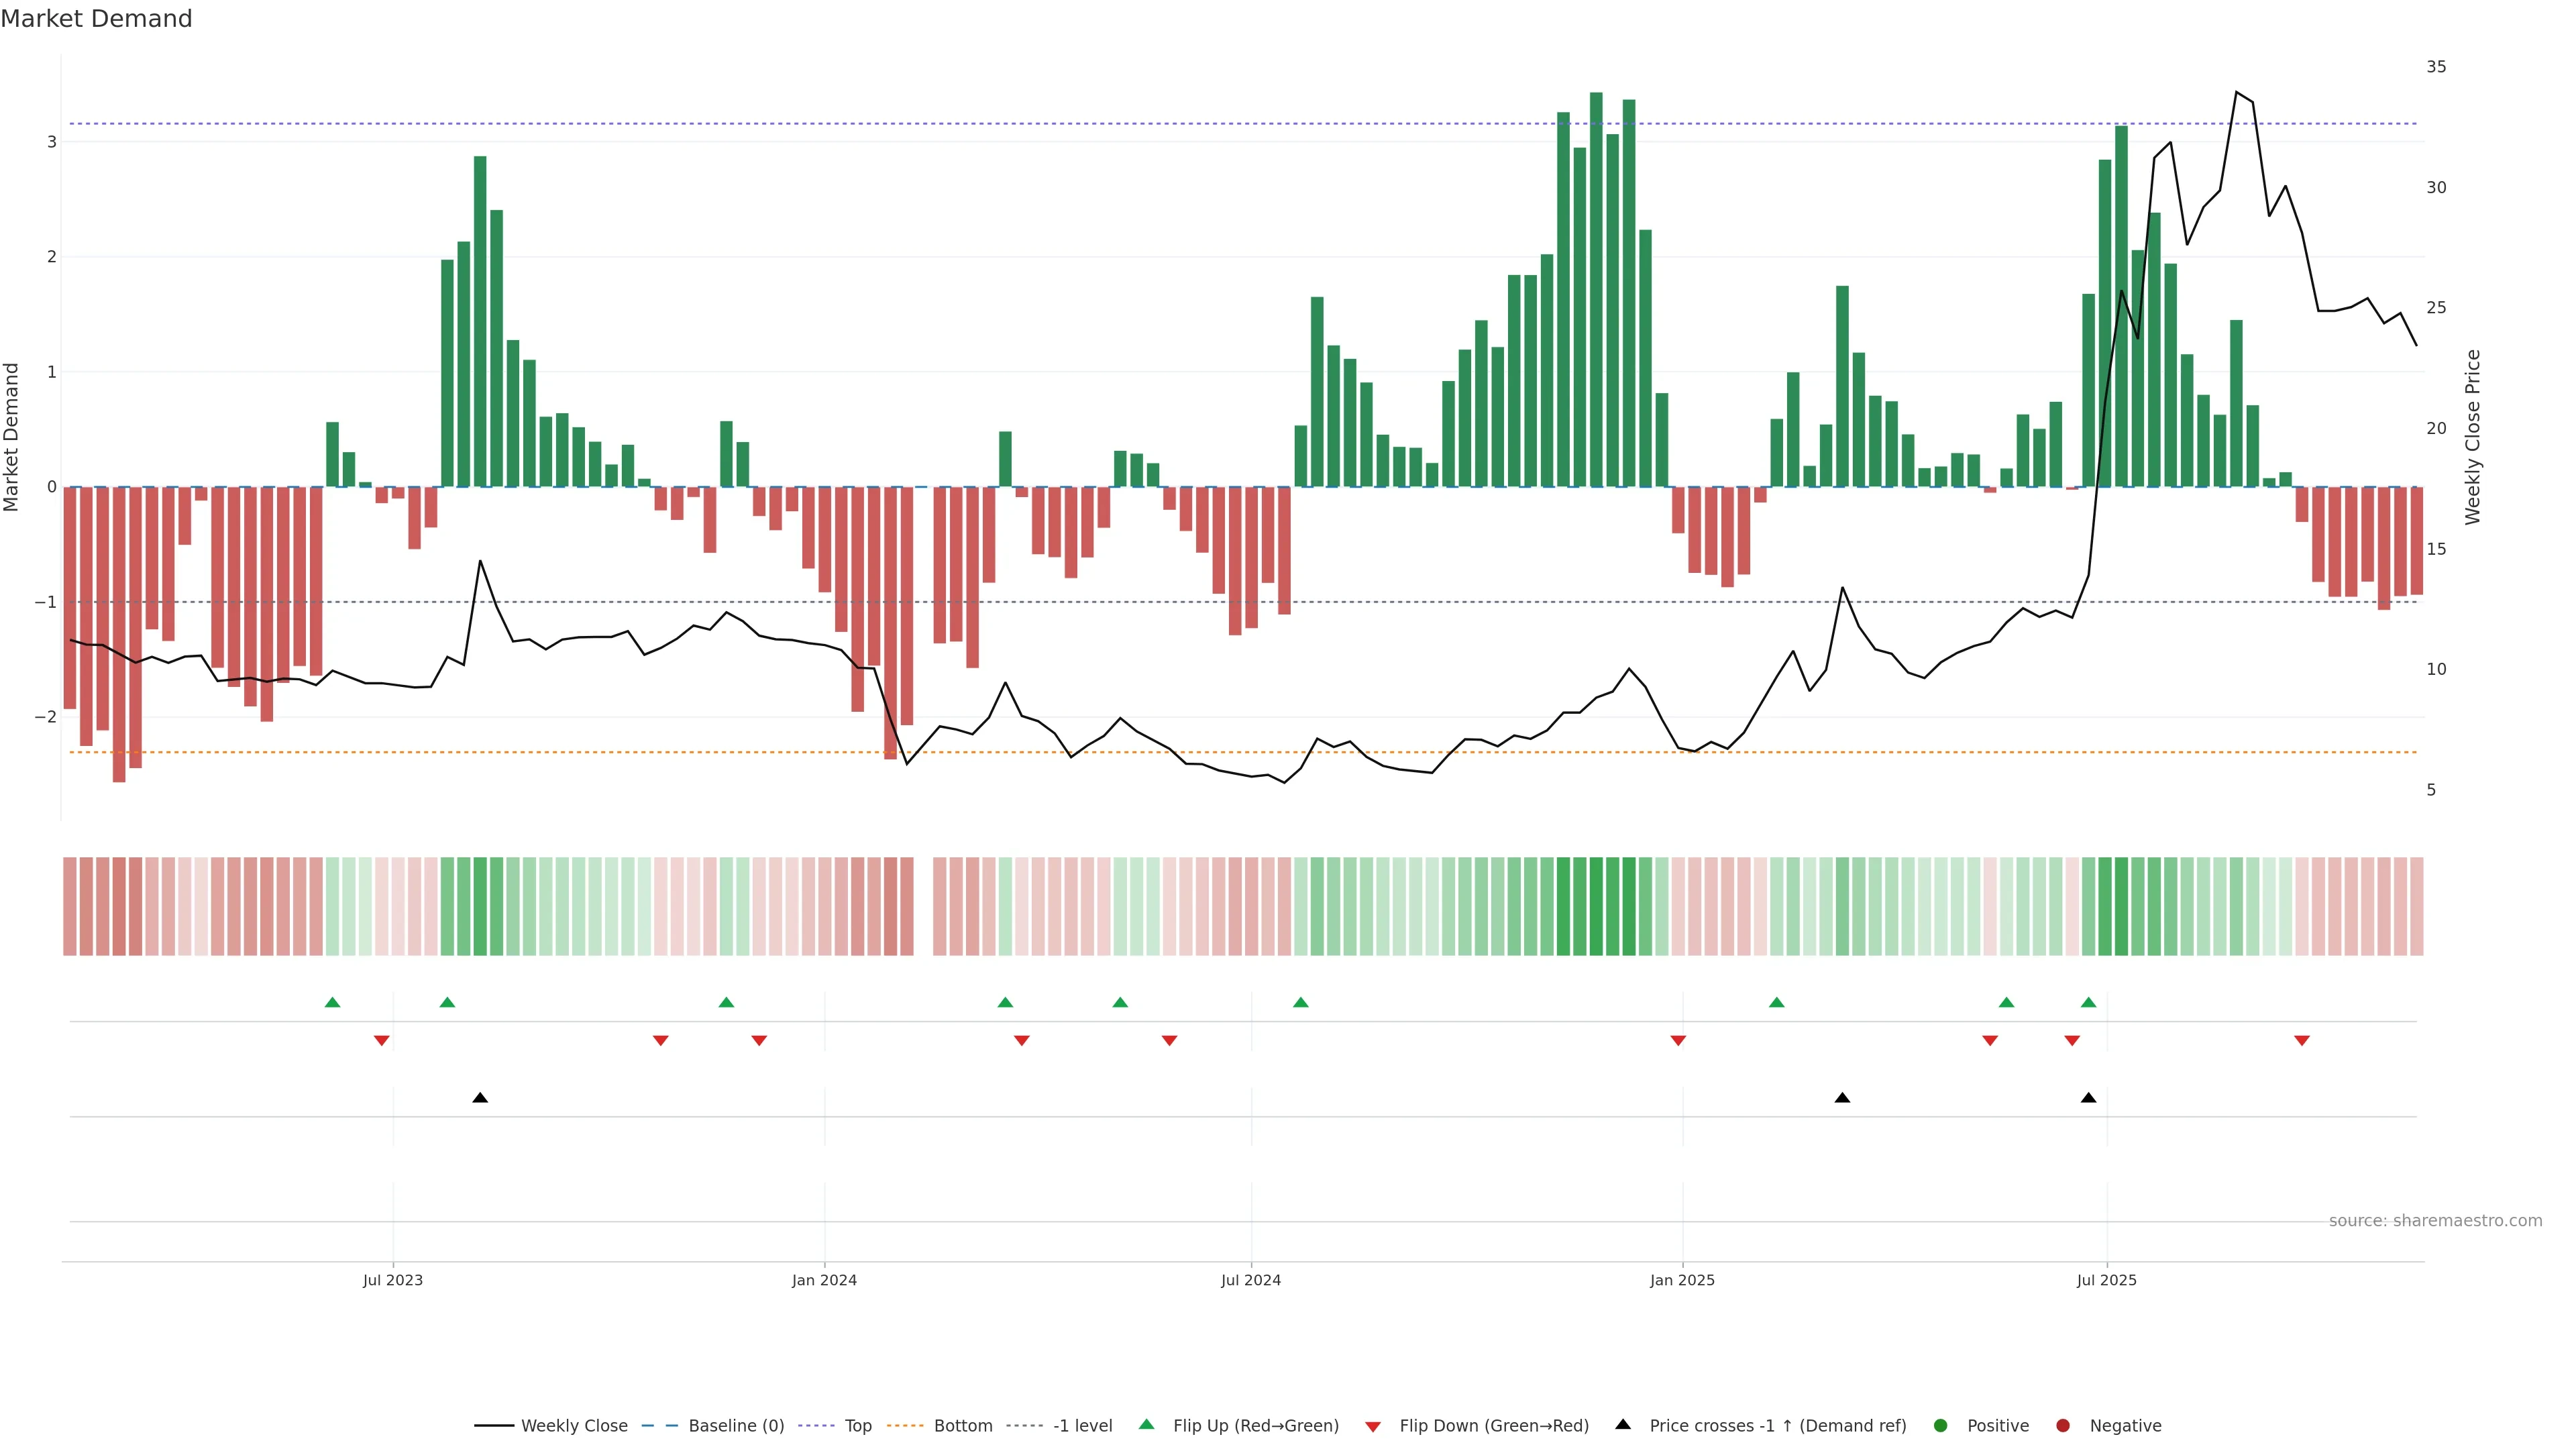Click the darkest green heatmap cell near Jan 2025

(x=1596, y=906)
